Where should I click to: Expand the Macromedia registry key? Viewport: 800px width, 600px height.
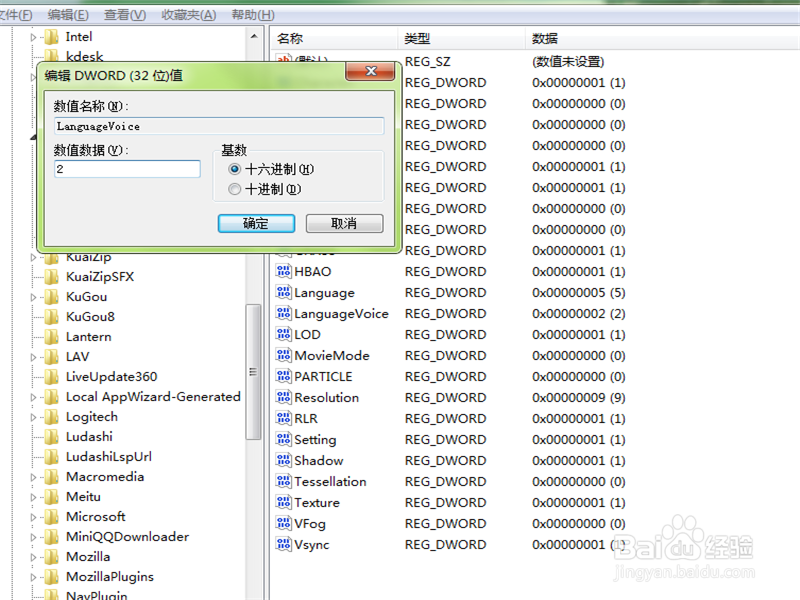pos(32,476)
